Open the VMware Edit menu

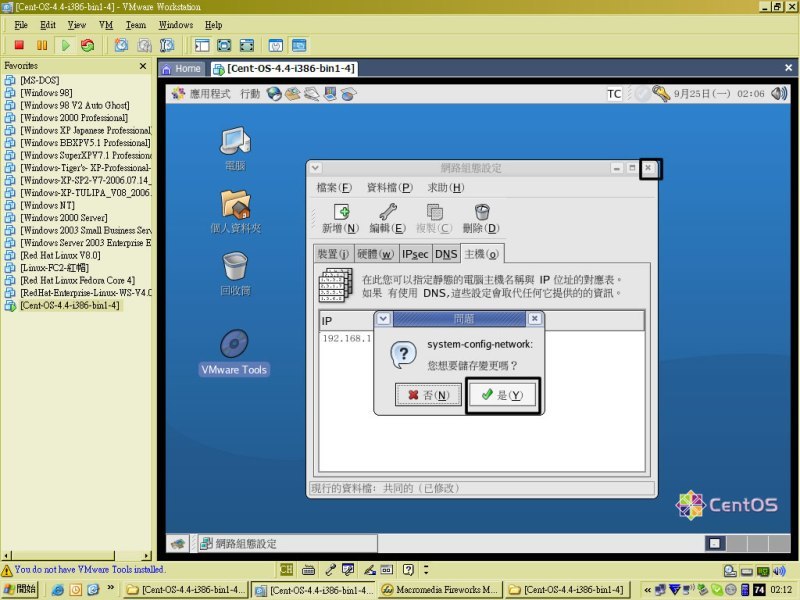(48, 25)
